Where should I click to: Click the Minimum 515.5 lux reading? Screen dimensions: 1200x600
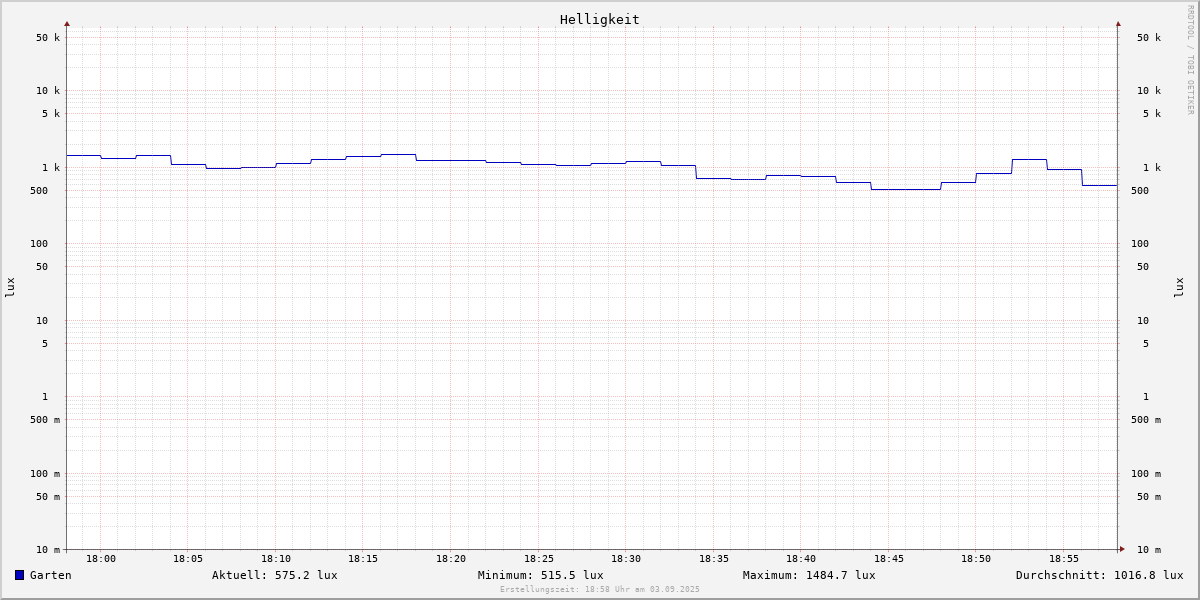540,575
